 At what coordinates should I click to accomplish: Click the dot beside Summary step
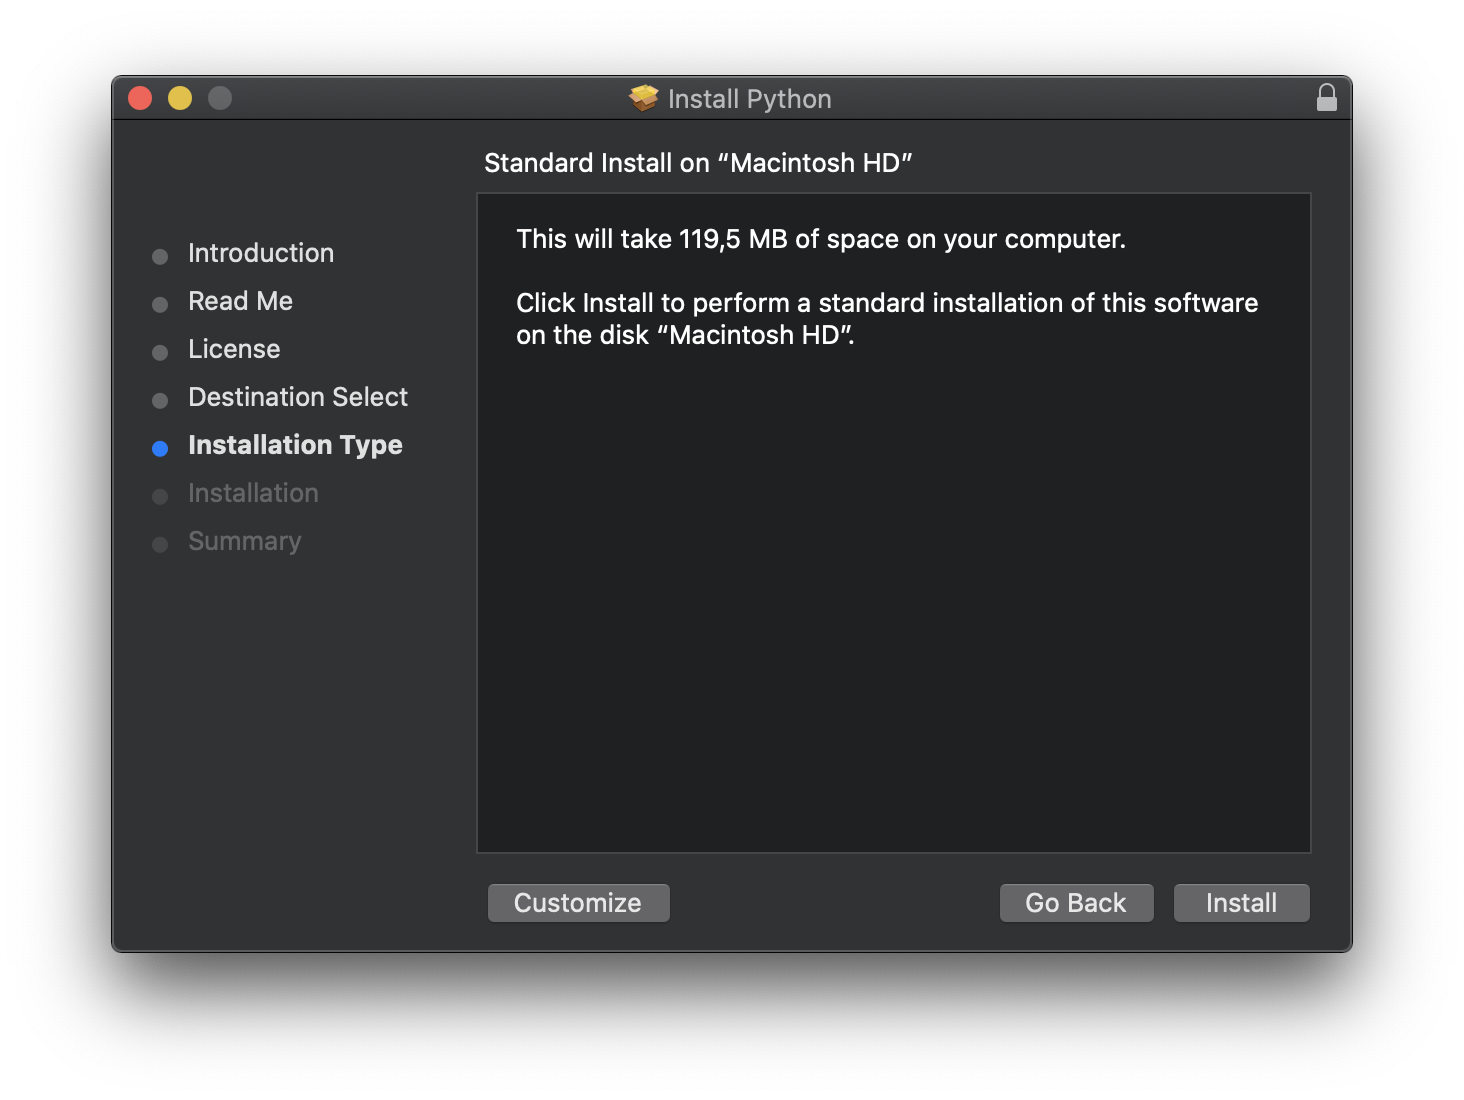pos(160,544)
